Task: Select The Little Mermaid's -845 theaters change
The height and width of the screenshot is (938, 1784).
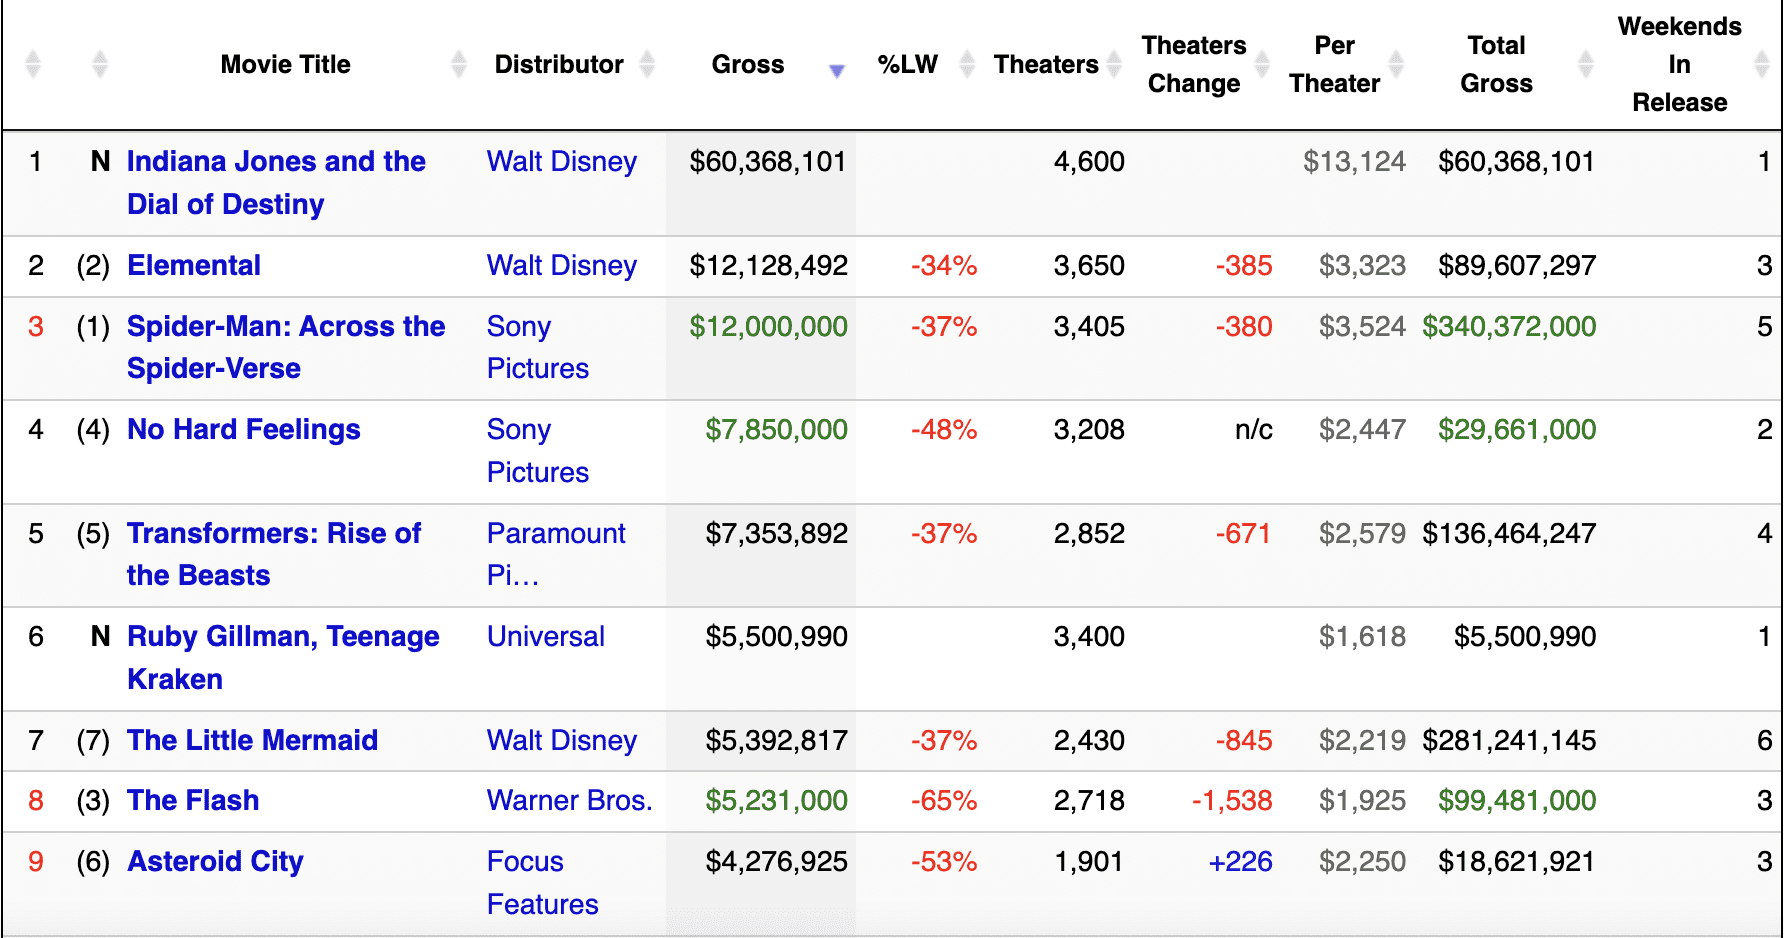Action: pos(1244,740)
